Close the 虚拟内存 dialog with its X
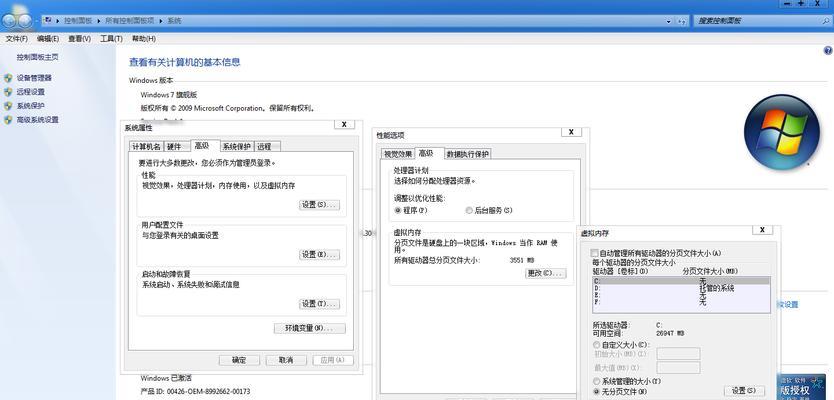Viewport: 834px width, 400px height. tap(762, 230)
